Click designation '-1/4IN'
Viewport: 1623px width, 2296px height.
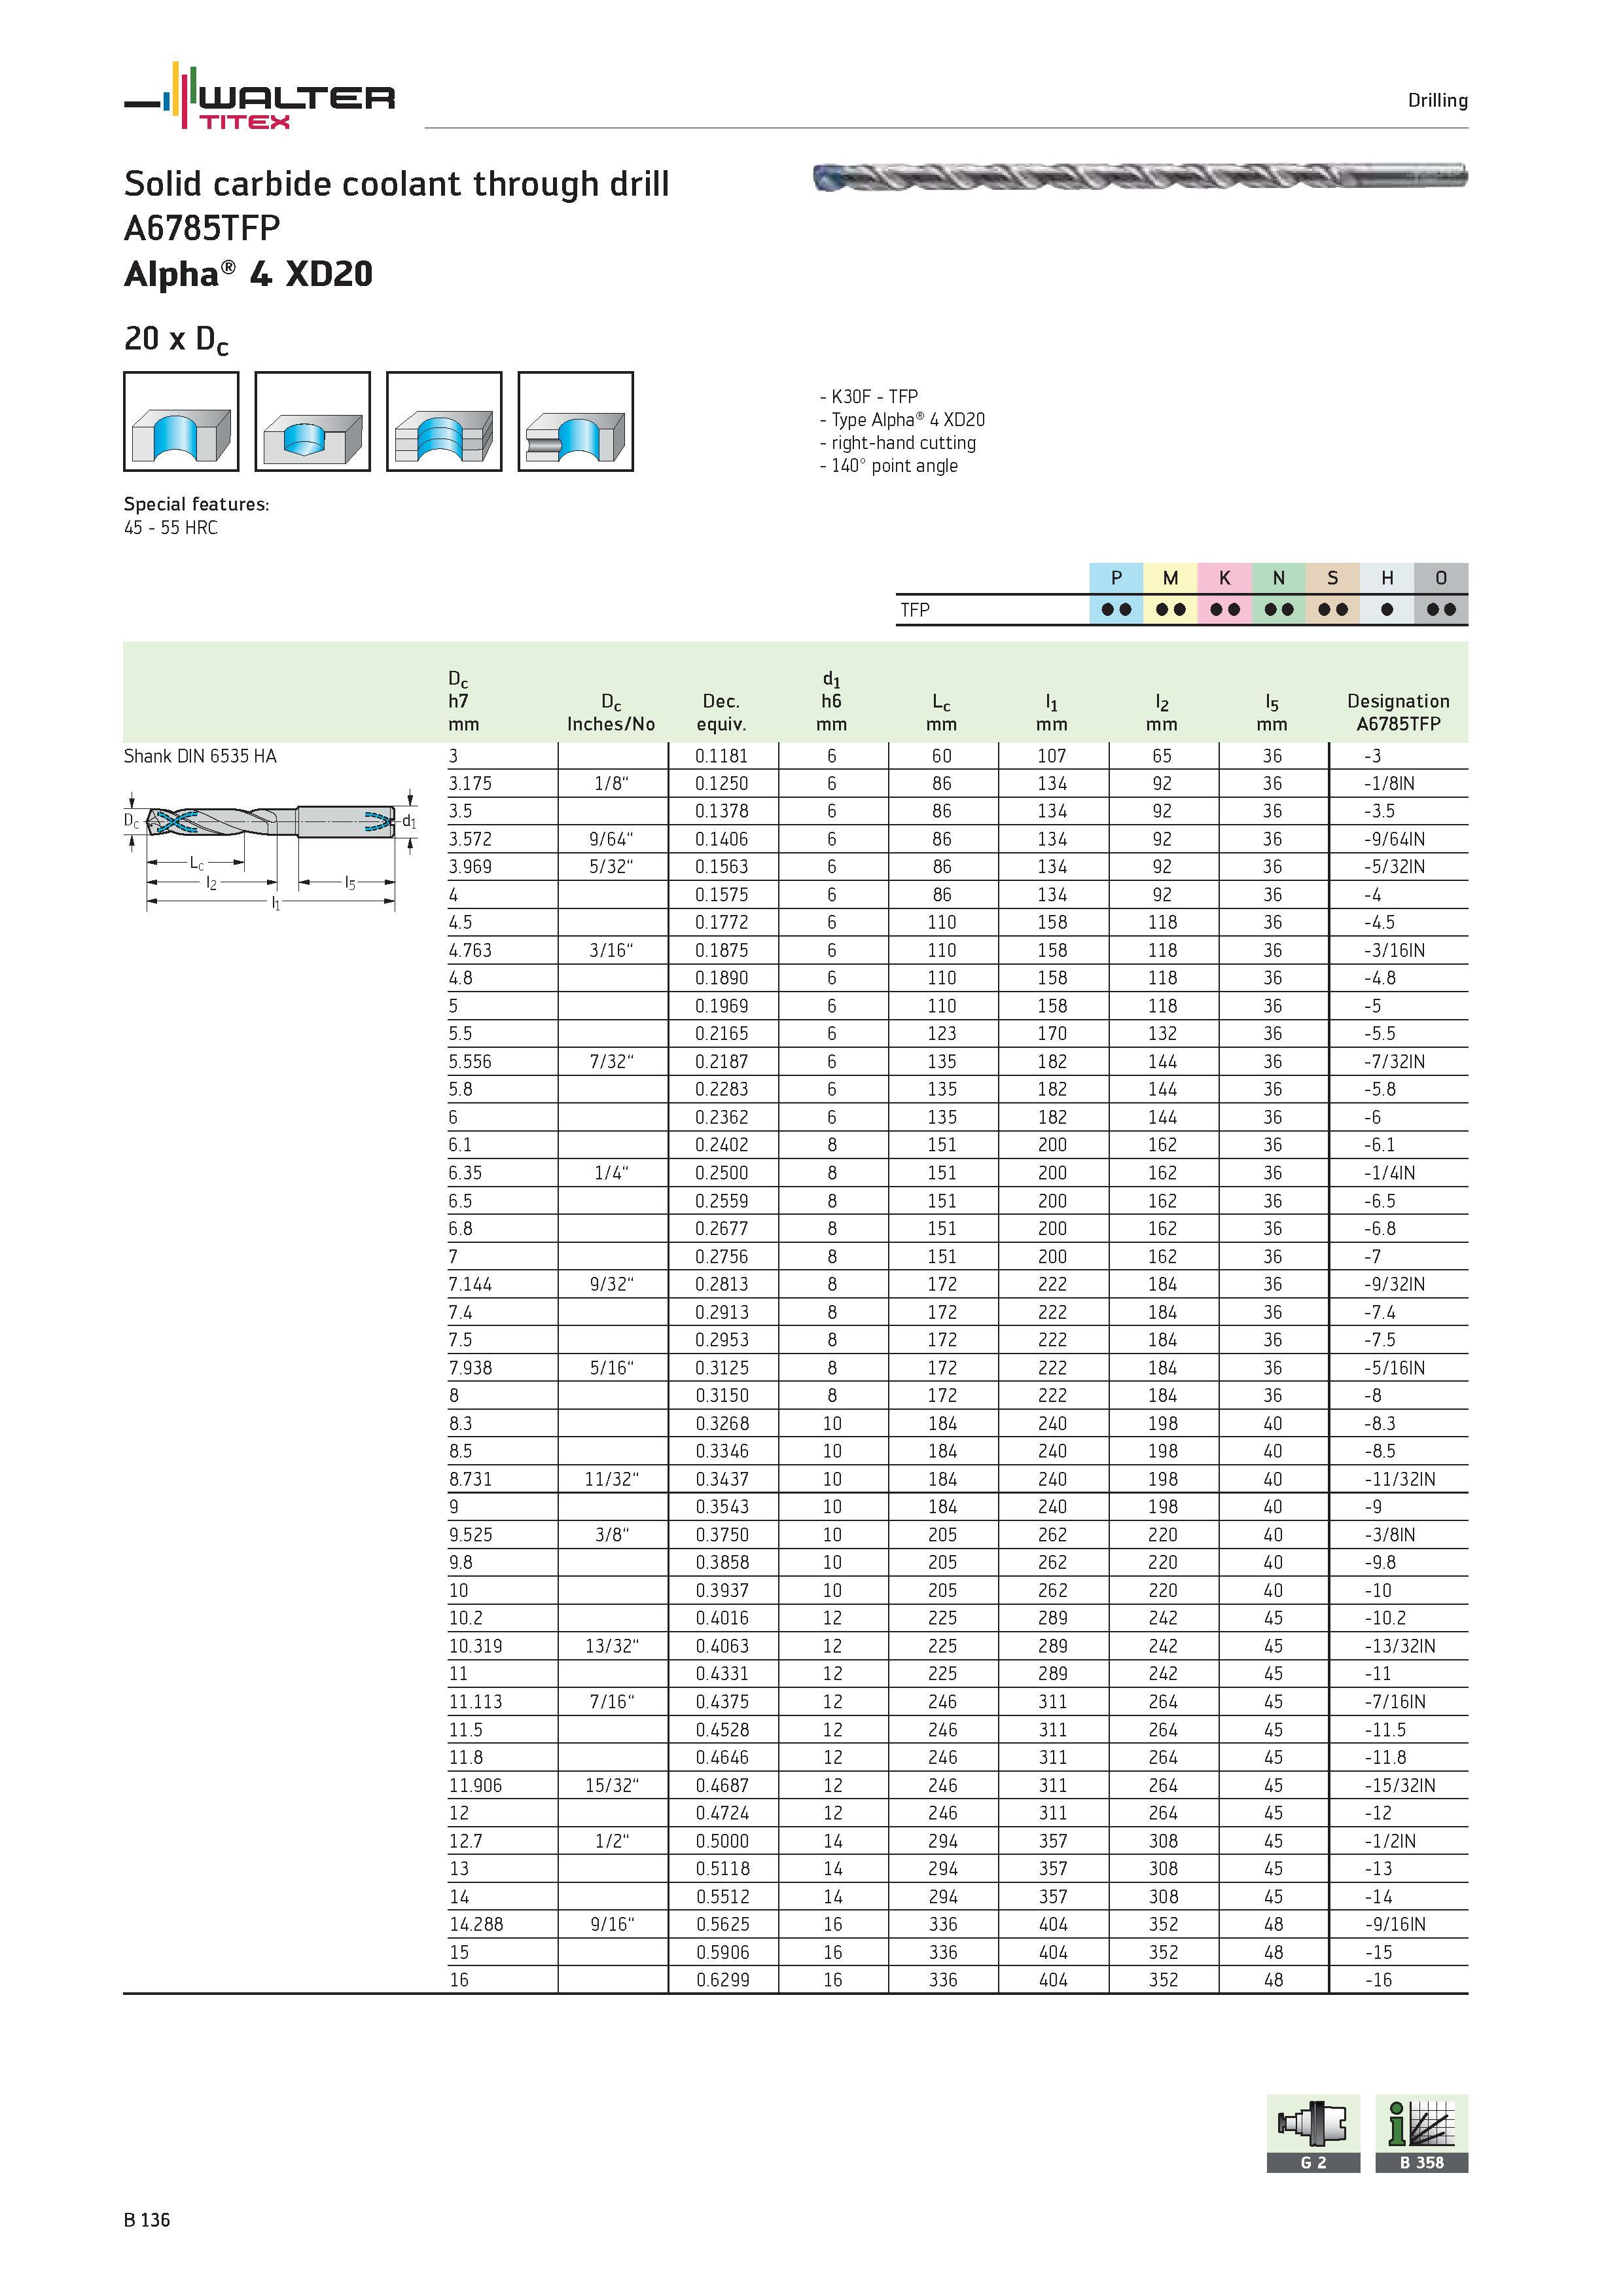(x=1390, y=1173)
